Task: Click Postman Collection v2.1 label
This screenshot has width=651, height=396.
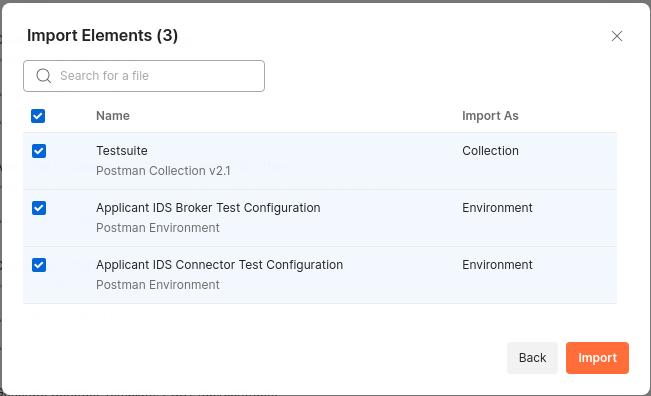Action: coord(163,171)
